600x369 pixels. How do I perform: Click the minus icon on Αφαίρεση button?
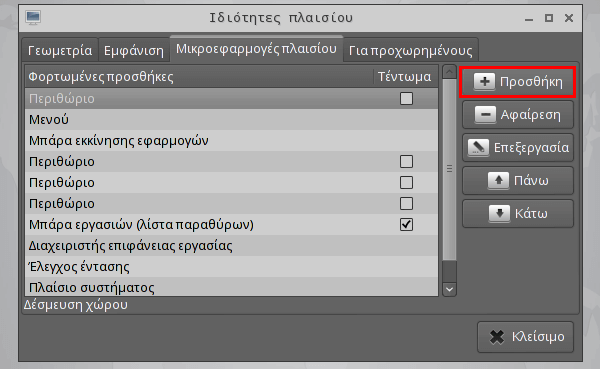(x=485, y=114)
